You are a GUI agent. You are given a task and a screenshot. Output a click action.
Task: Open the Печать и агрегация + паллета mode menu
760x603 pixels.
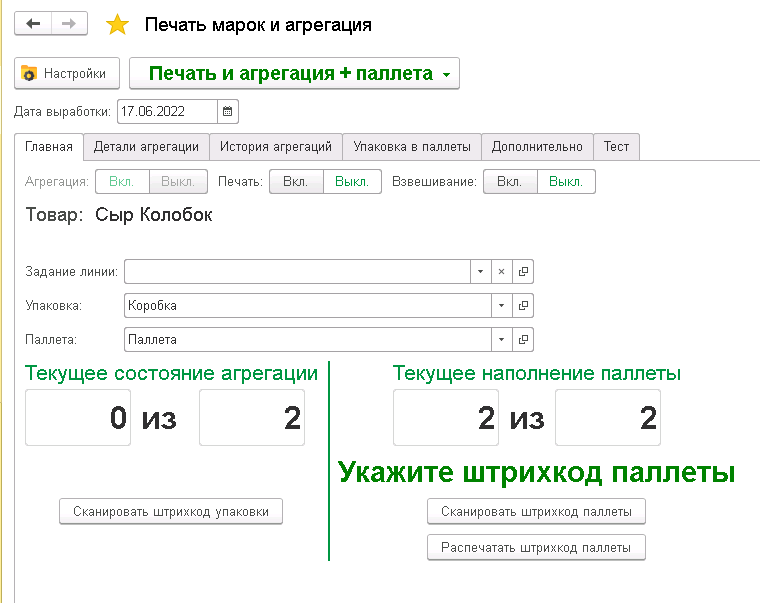294,73
